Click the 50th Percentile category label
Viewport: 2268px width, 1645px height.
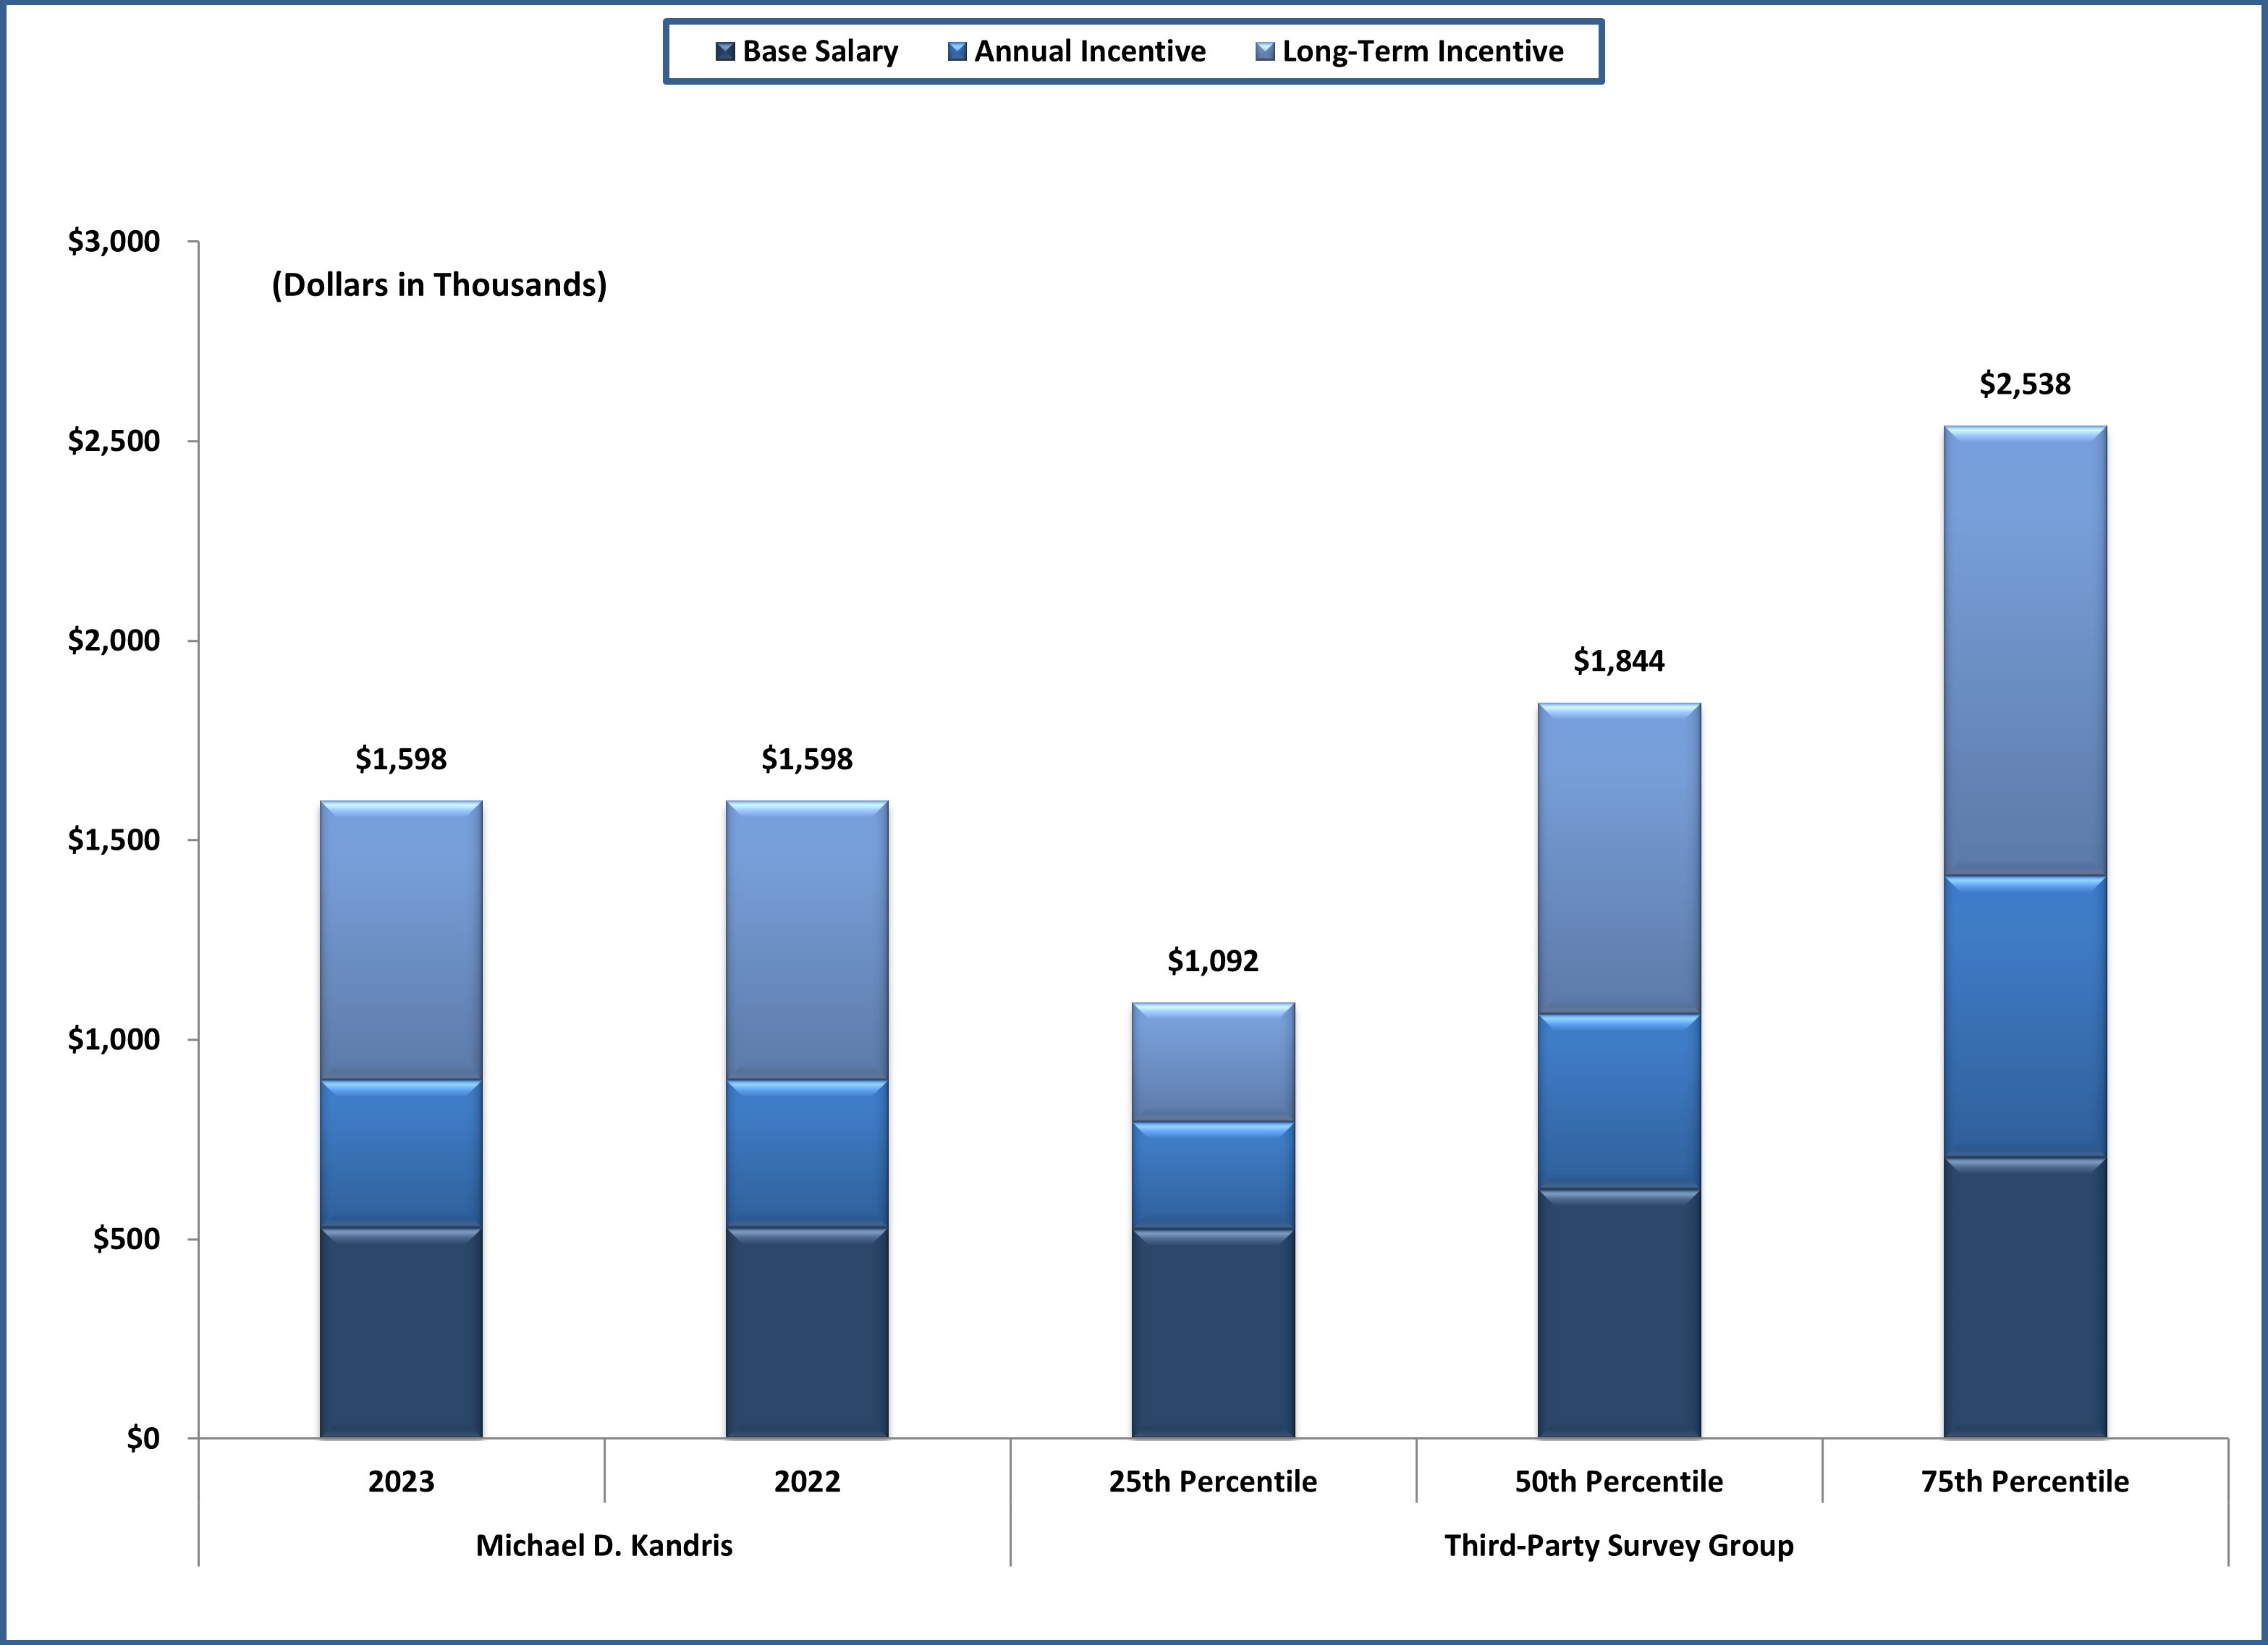pyautogui.click(x=1619, y=1481)
